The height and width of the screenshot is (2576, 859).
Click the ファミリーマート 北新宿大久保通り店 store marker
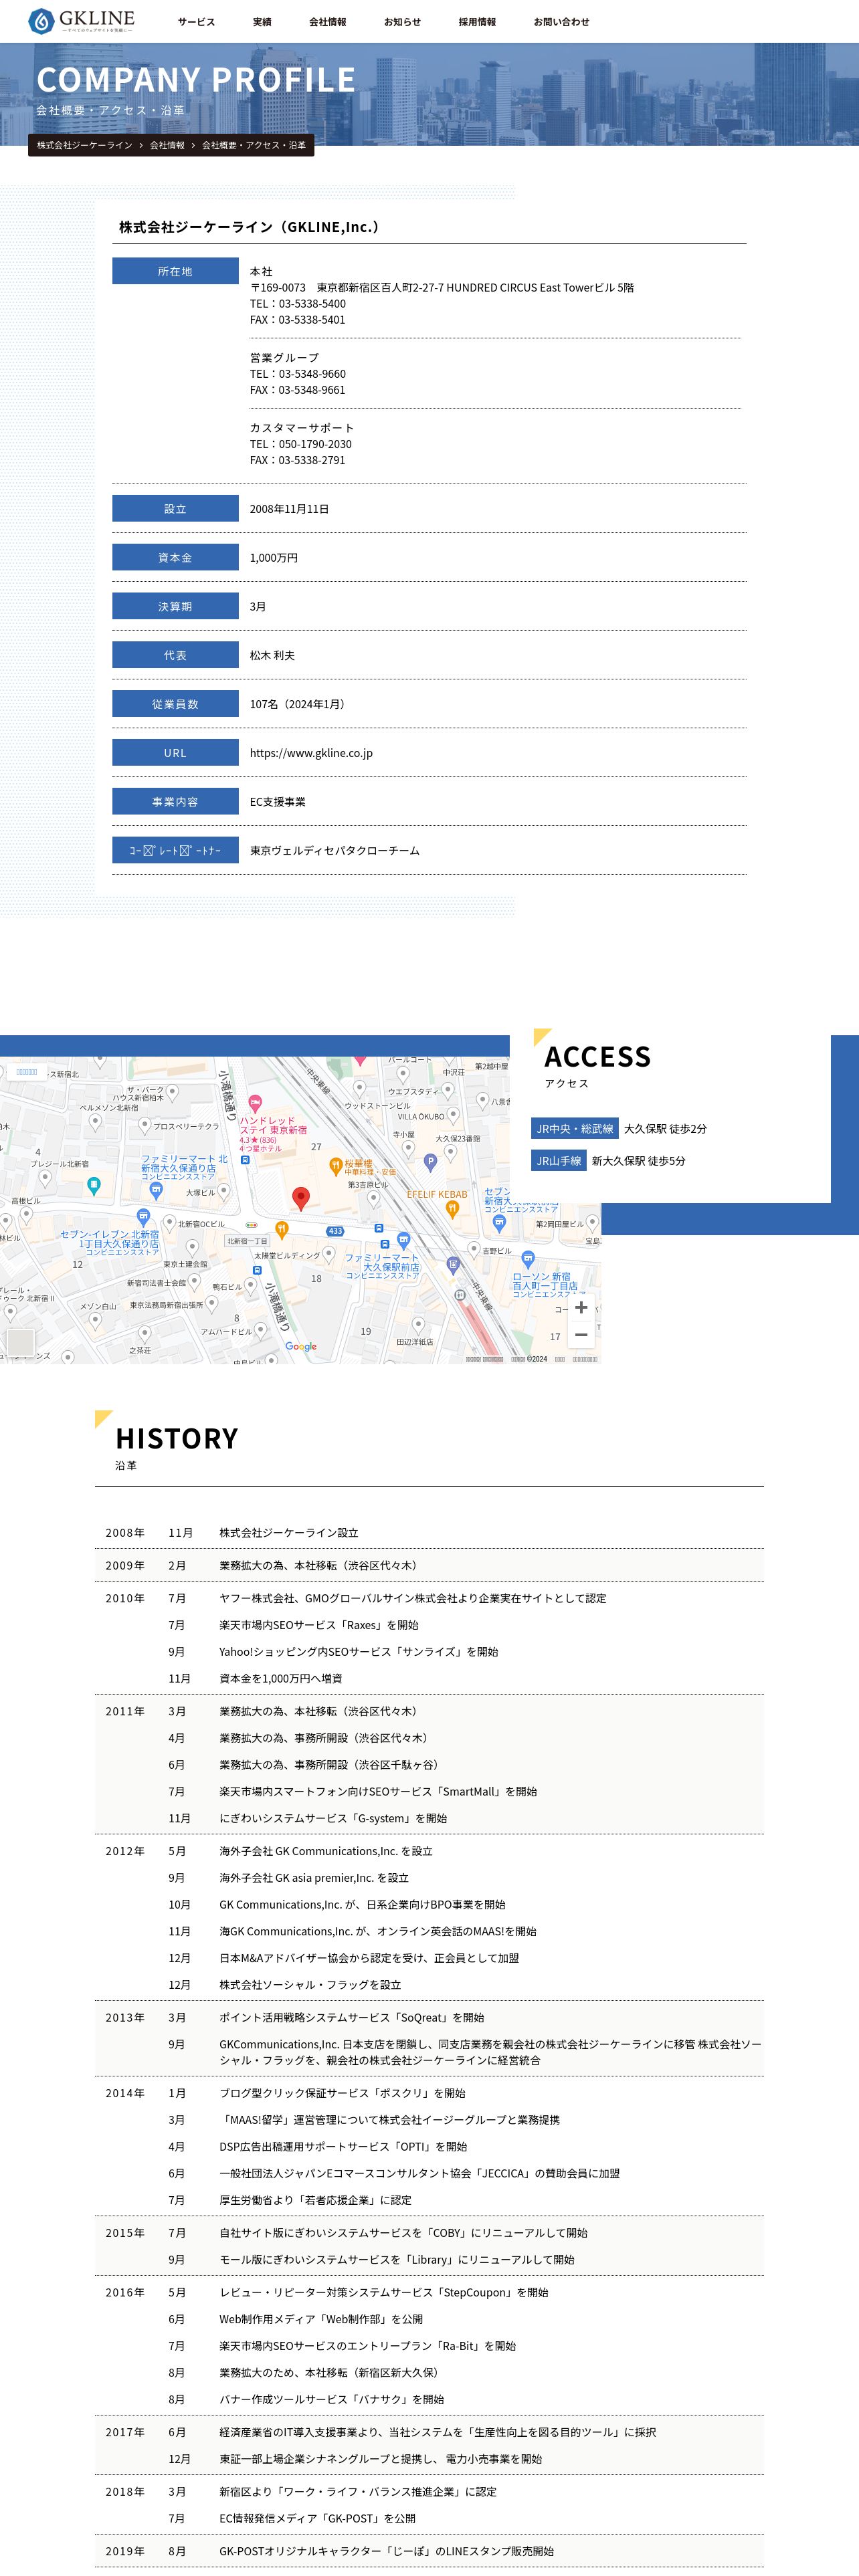coord(156,1190)
